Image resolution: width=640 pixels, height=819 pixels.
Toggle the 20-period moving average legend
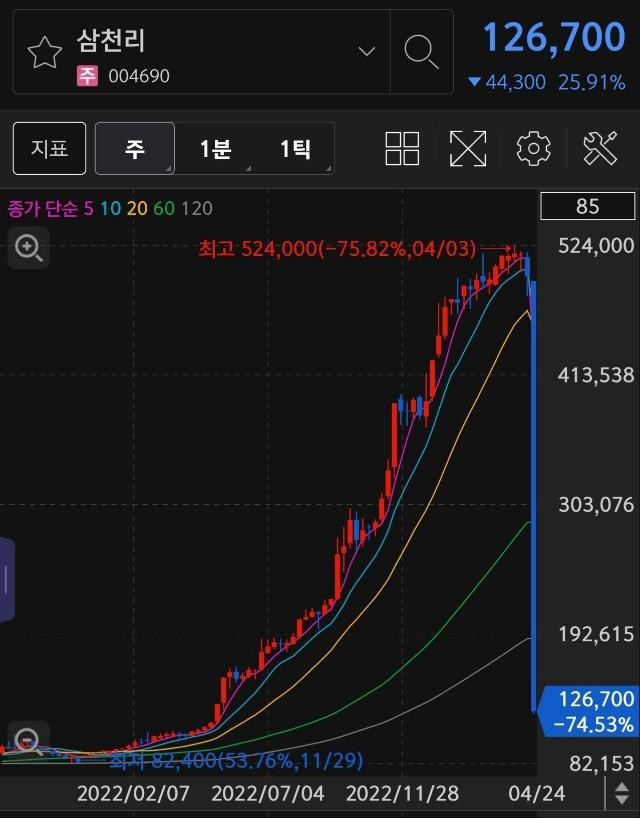[137, 208]
